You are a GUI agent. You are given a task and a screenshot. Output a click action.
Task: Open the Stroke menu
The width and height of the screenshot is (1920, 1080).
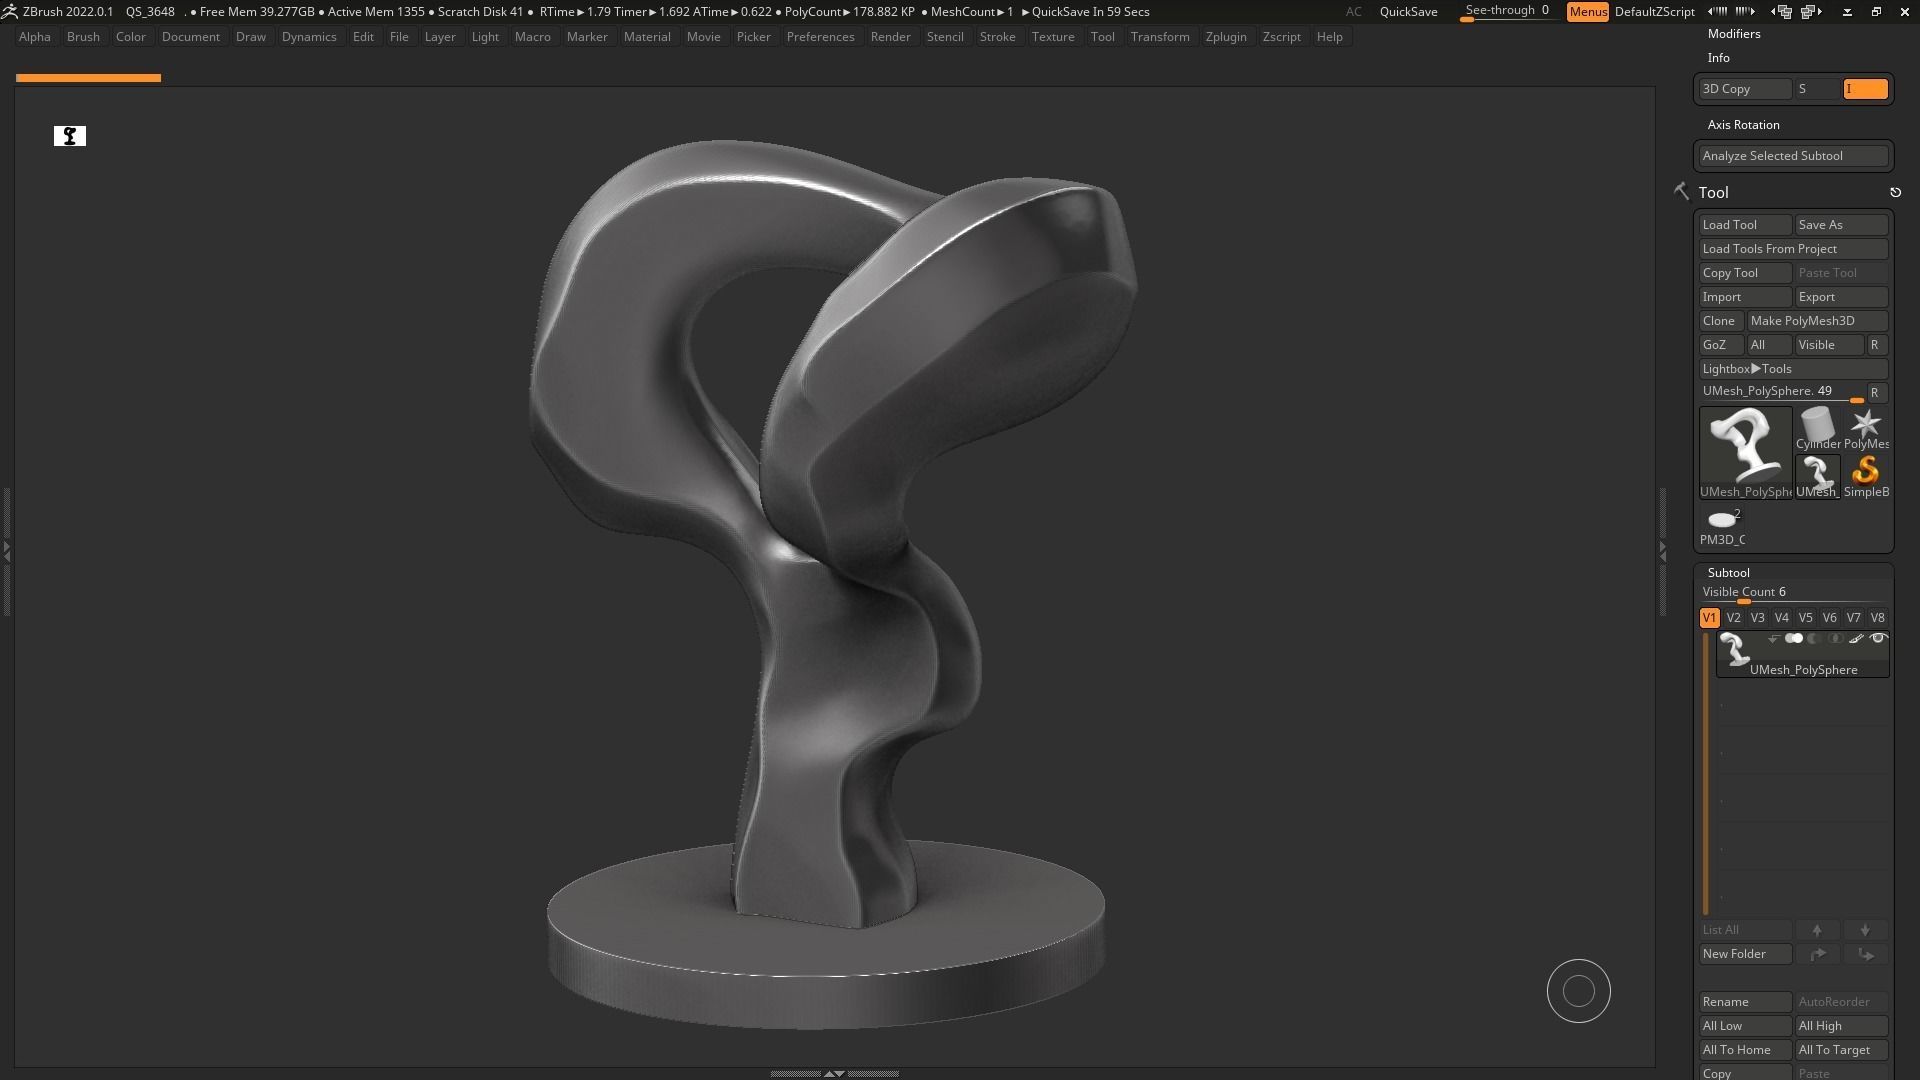pyautogui.click(x=997, y=37)
